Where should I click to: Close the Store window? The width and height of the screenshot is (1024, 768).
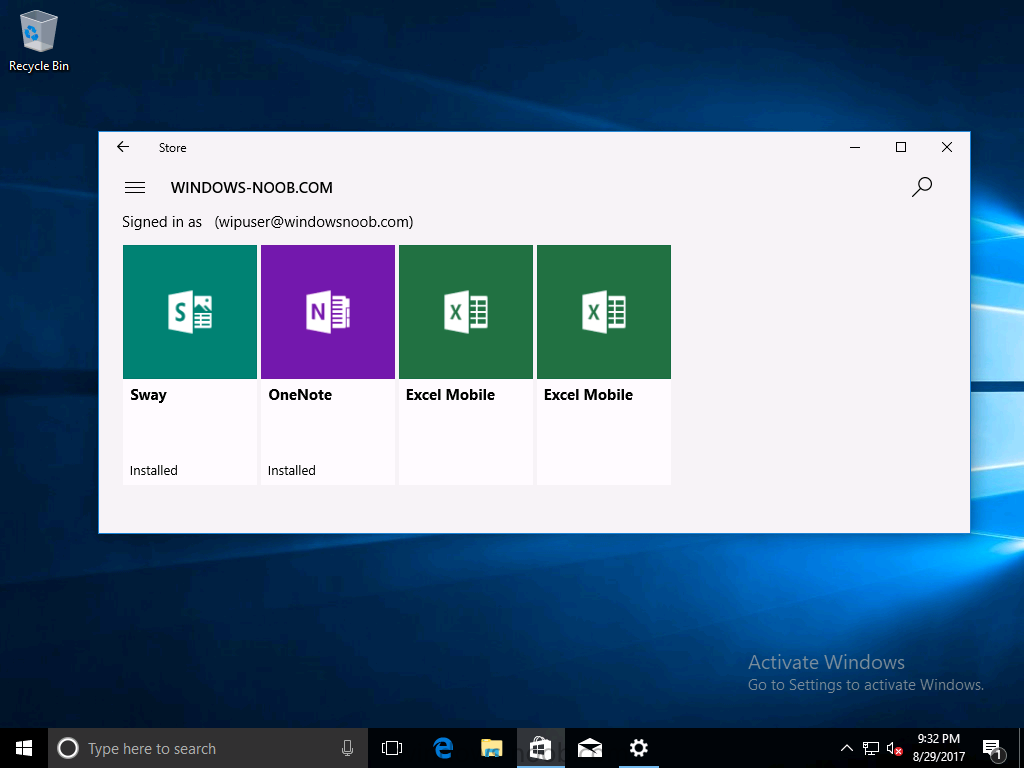947,148
